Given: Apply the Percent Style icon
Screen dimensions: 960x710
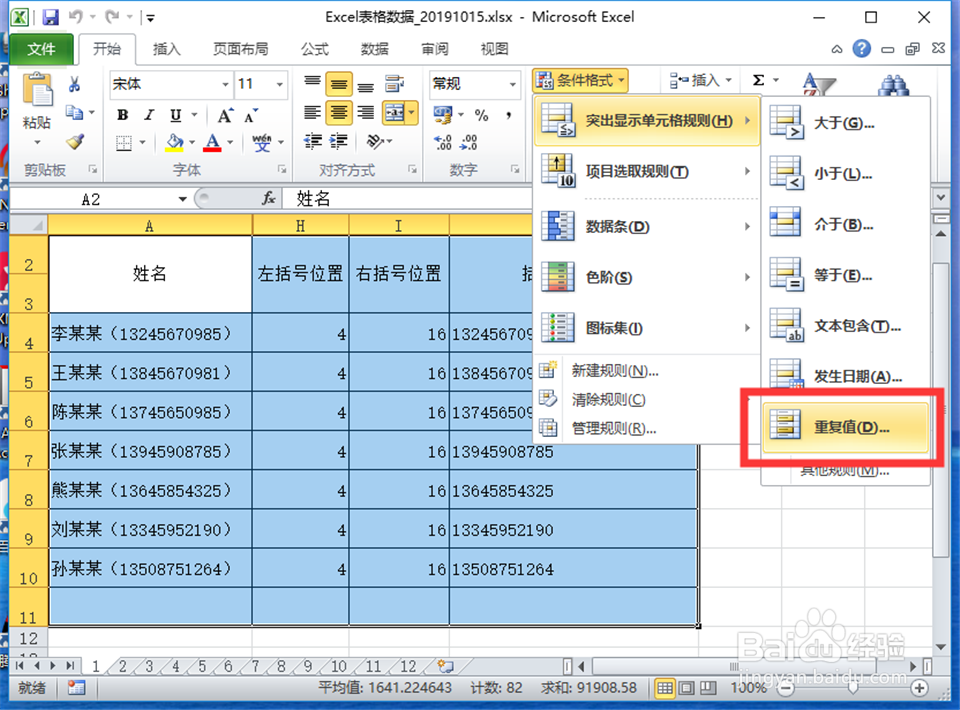Looking at the screenshot, I should pyautogui.click(x=483, y=114).
